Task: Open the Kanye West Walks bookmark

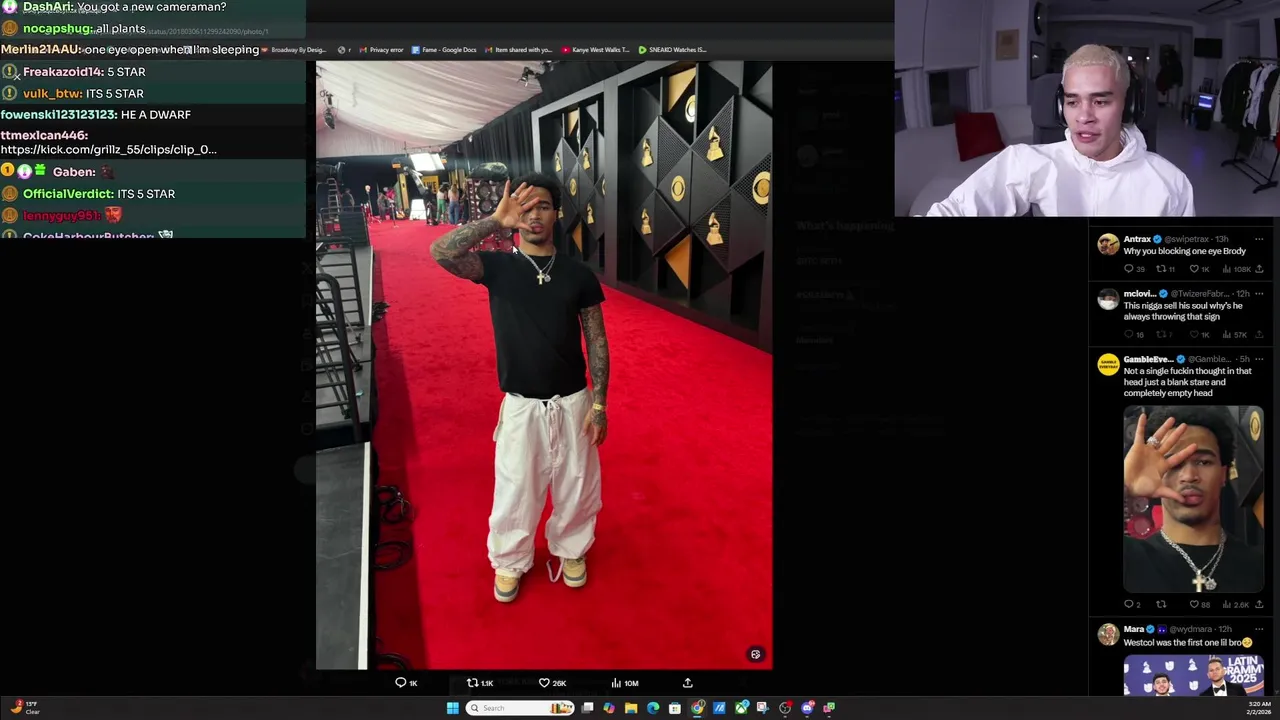Action: click(595, 50)
